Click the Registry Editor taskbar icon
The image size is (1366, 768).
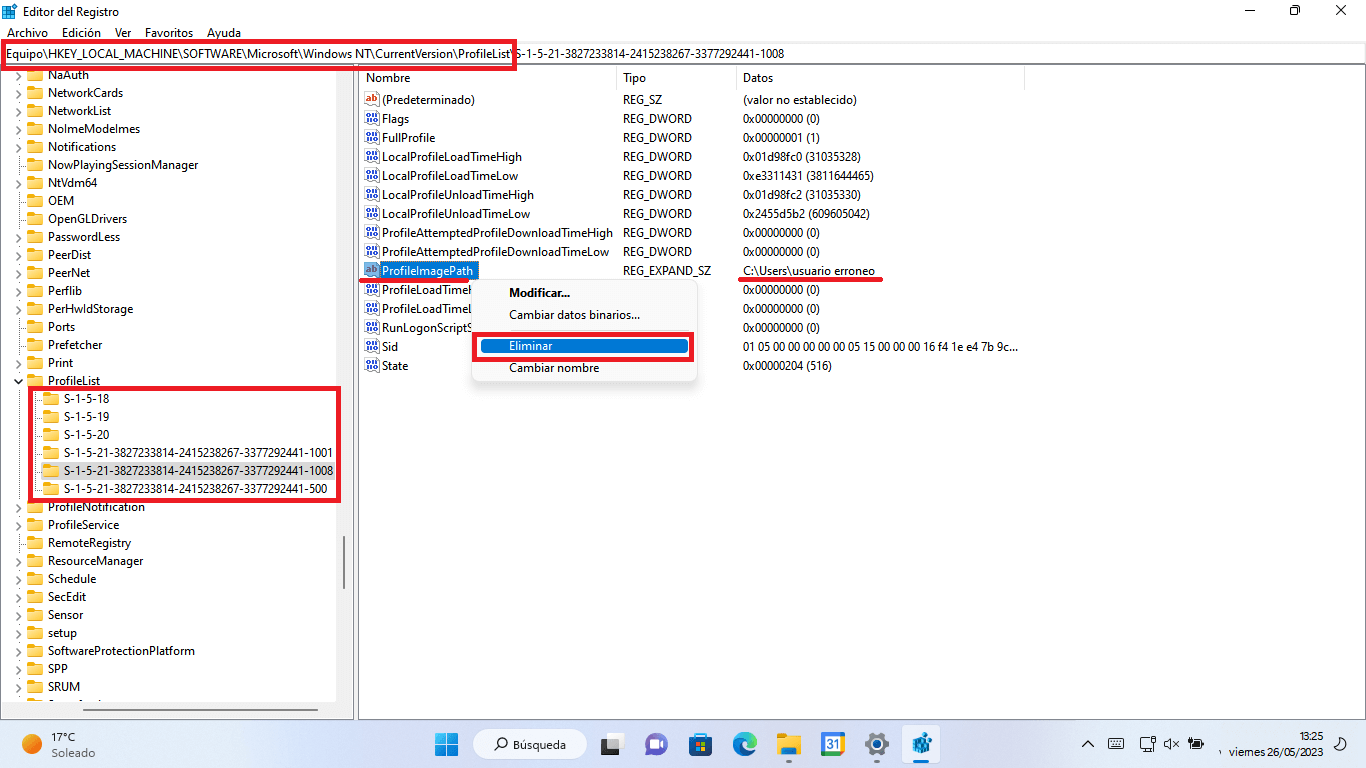click(x=922, y=744)
